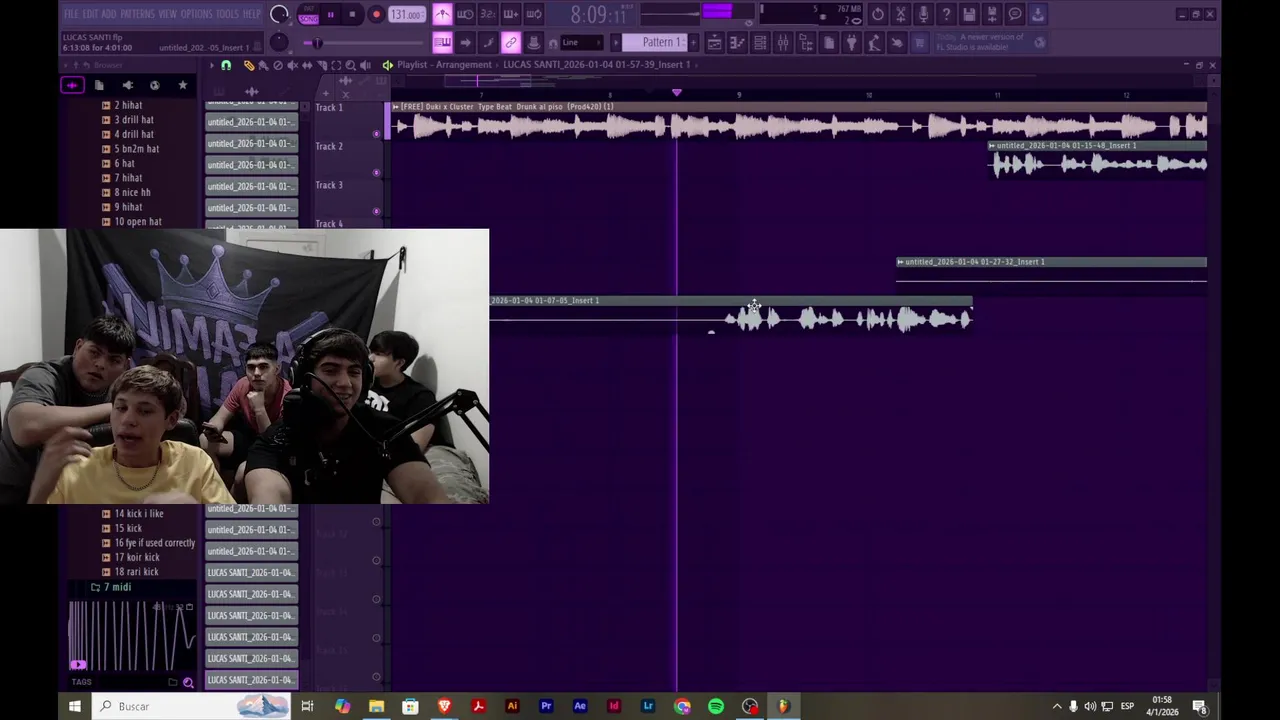Open the Playlist view icon
1280x720 pixels.
[x=714, y=42]
